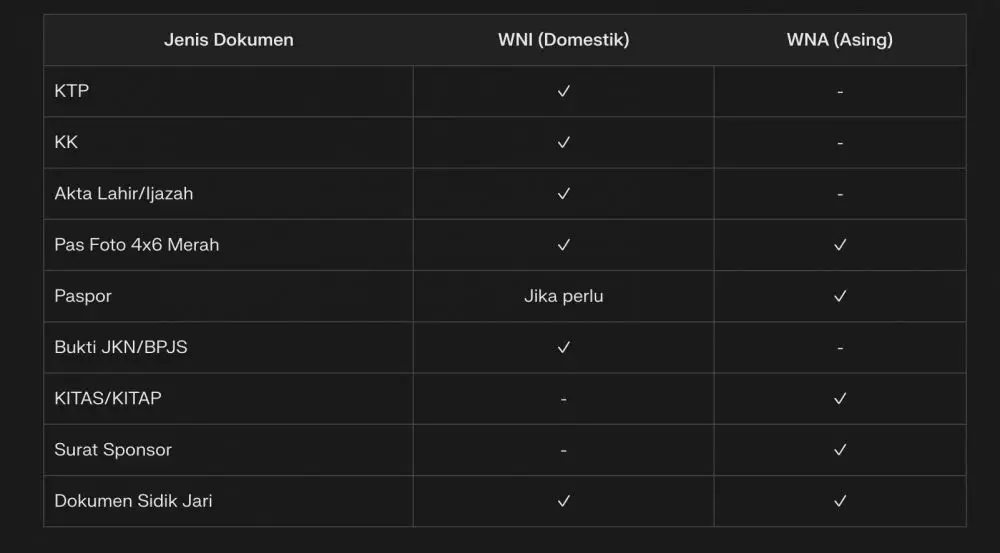
Task: Click Pas Foto 4x6 Merah WNI checkmark
Action: tap(564, 244)
